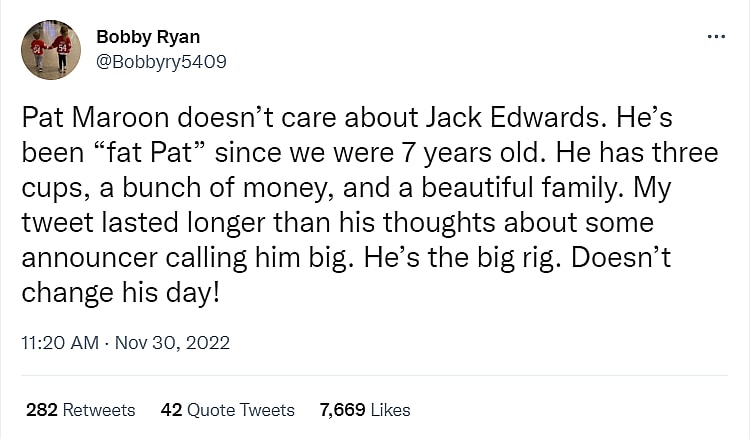
Task: Click "Pat Maroon" at the tweet's start
Action: (x=84, y=119)
